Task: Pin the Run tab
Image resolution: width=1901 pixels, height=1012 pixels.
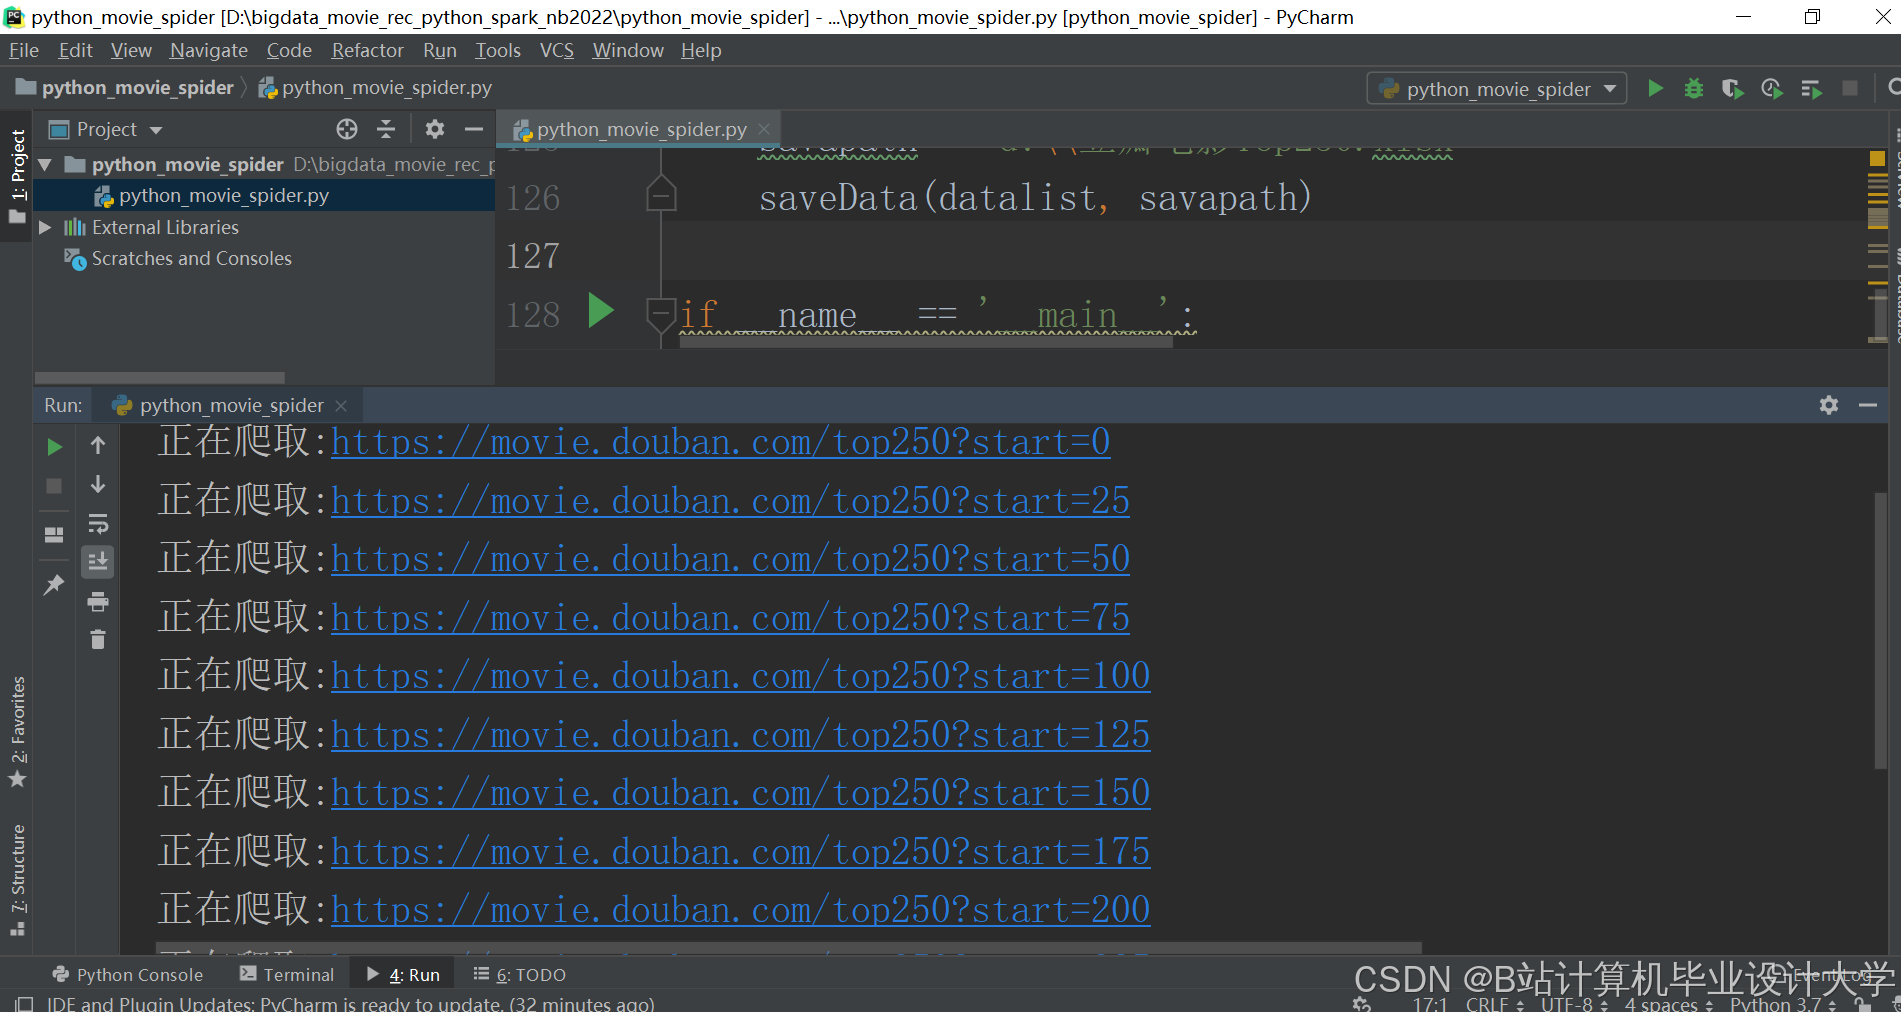Action: 54,585
